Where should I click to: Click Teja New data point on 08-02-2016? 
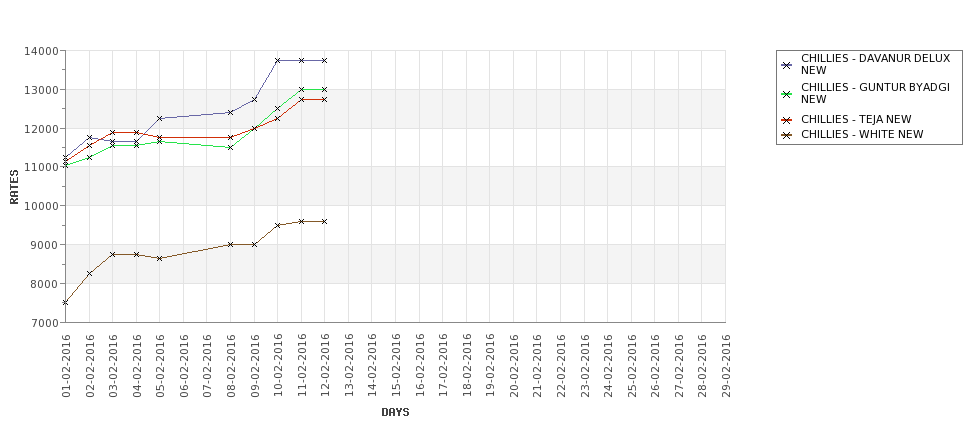coord(231,137)
